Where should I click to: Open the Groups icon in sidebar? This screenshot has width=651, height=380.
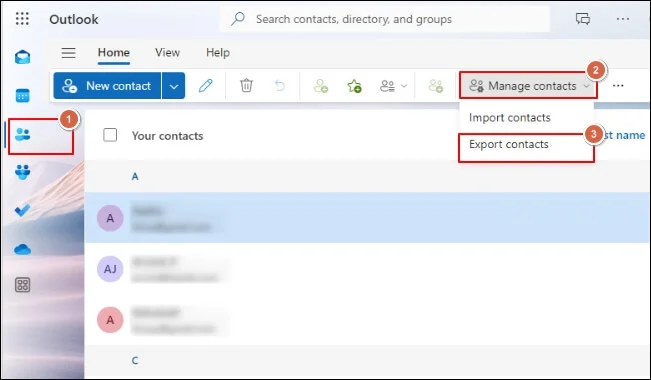(x=22, y=172)
